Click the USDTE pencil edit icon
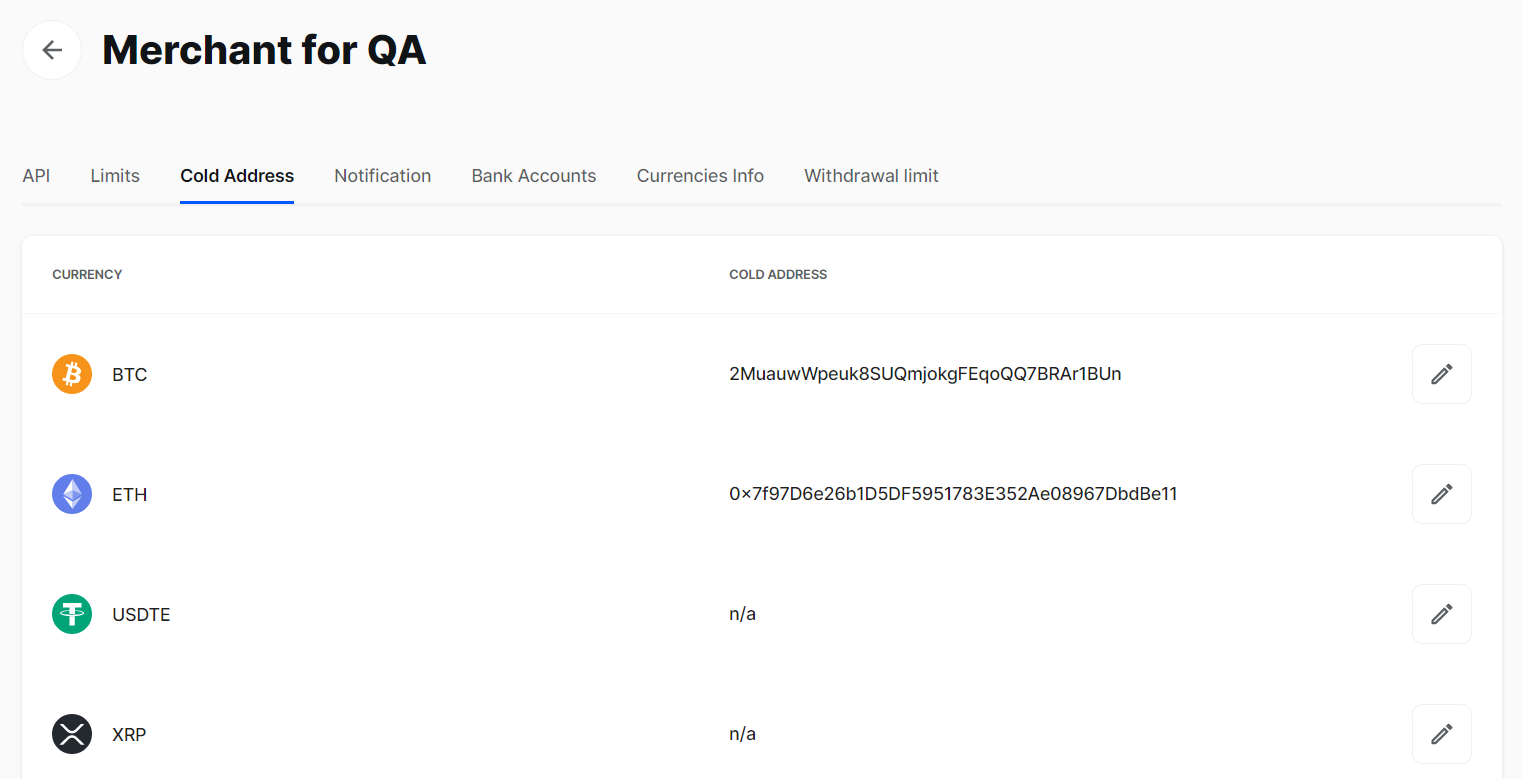1522x779 pixels. [x=1441, y=614]
